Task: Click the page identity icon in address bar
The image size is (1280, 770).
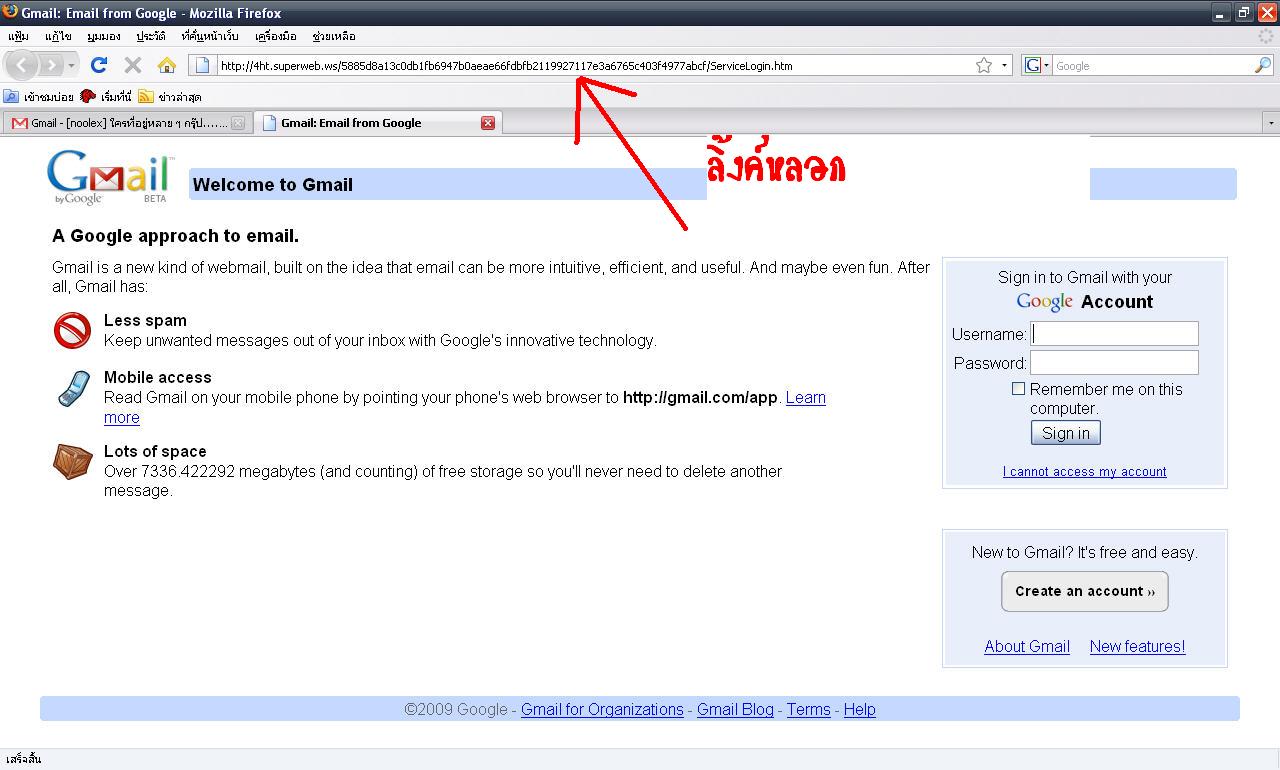Action: (202, 65)
